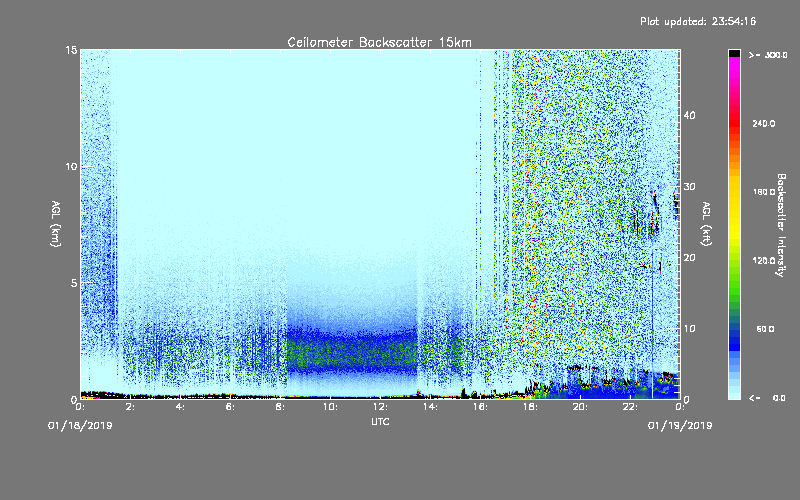The image size is (800, 500).
Task: Click the 20 kft tick label
Action: tap(689, 258)
